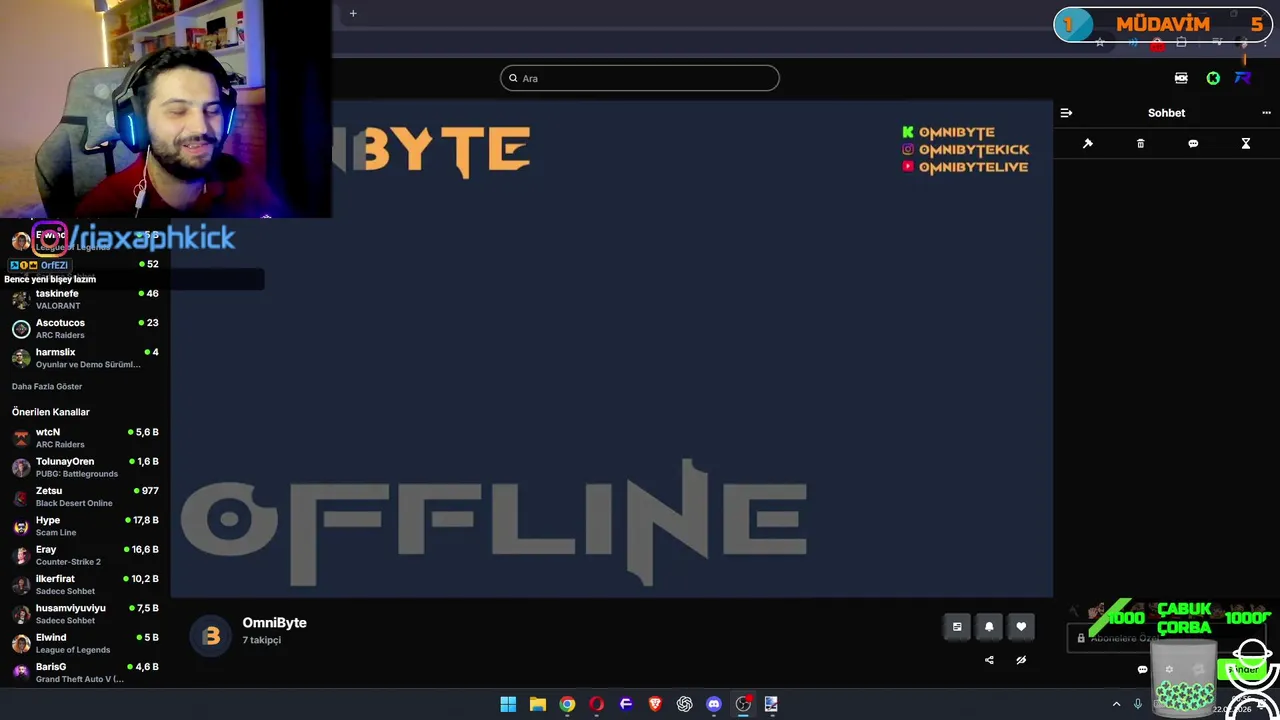Open the Windows Start menu
This screenshot has height=720, width=1280.
coord(508,704)
